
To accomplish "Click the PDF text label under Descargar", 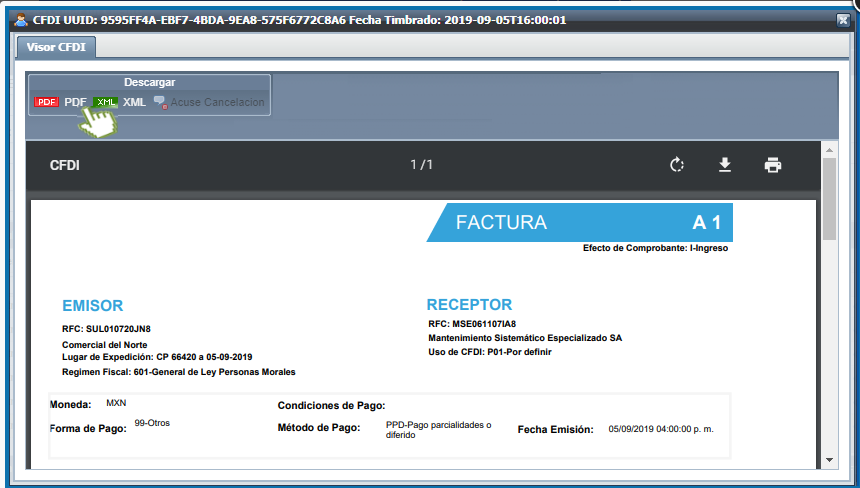I will (75, 102).
